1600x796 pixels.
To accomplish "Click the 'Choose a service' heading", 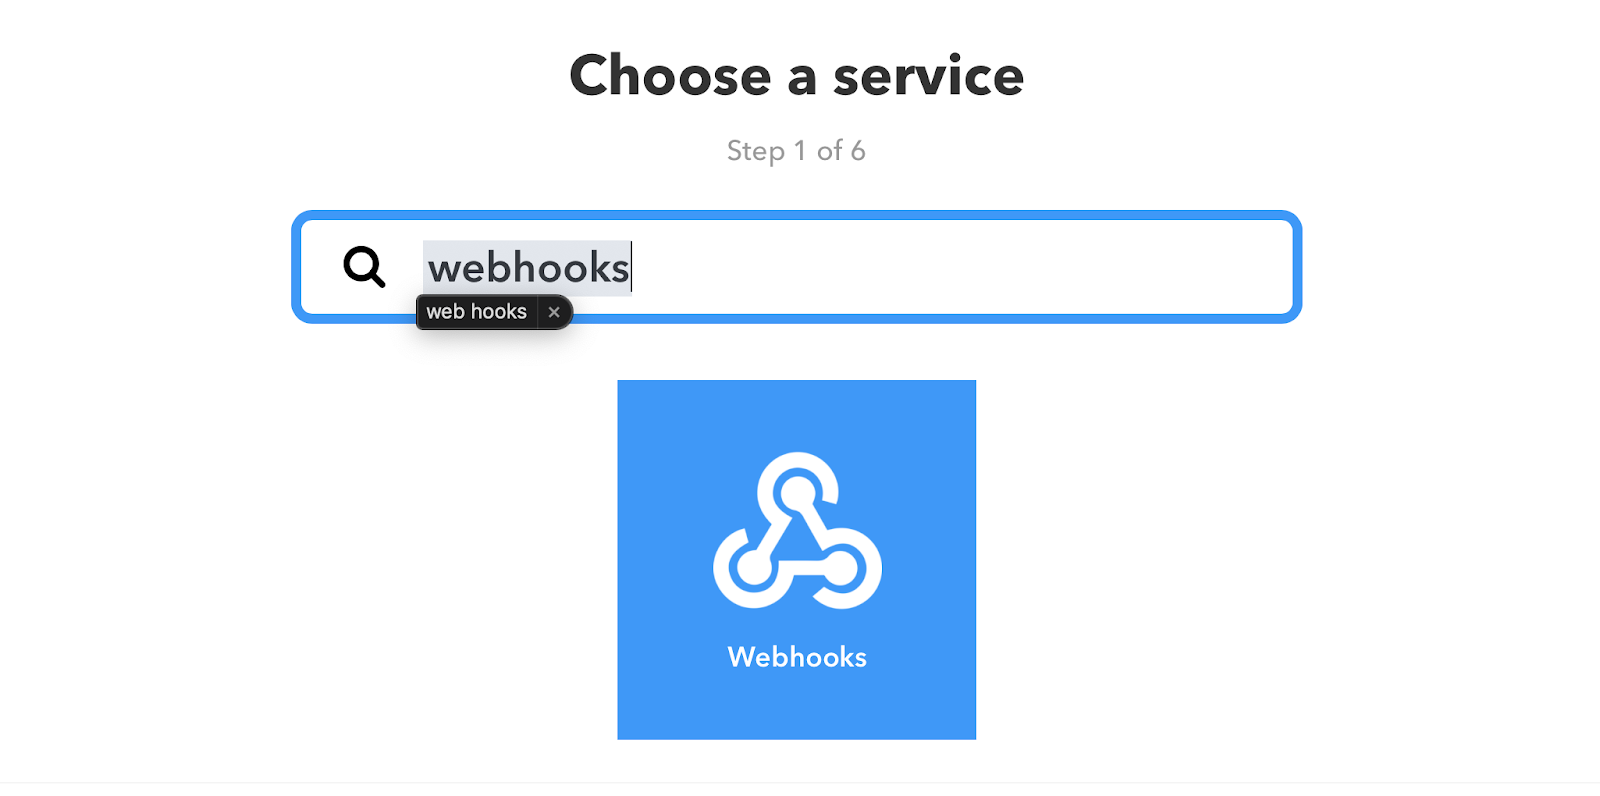I will pyautogui.click(x=797, y=76).
